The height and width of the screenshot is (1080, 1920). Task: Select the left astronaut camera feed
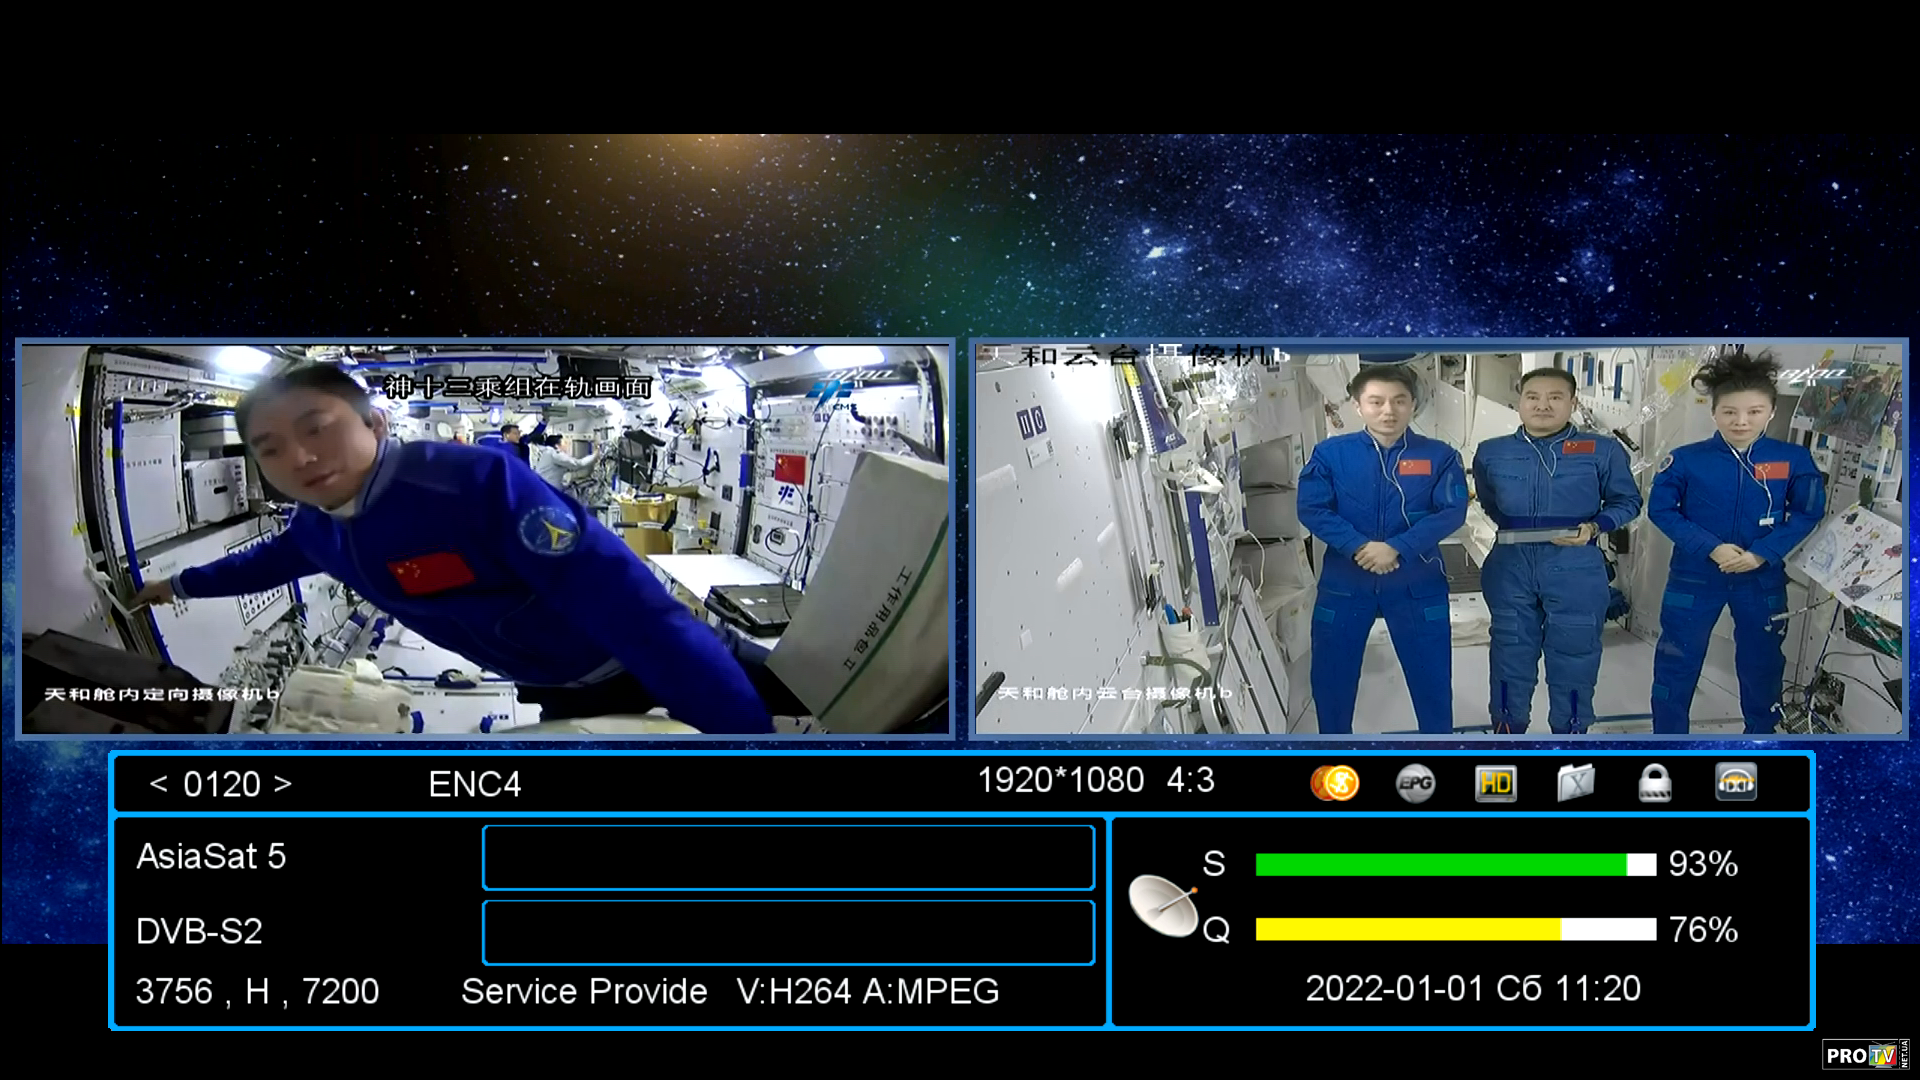pyautogui.click(x=485, y=540)
